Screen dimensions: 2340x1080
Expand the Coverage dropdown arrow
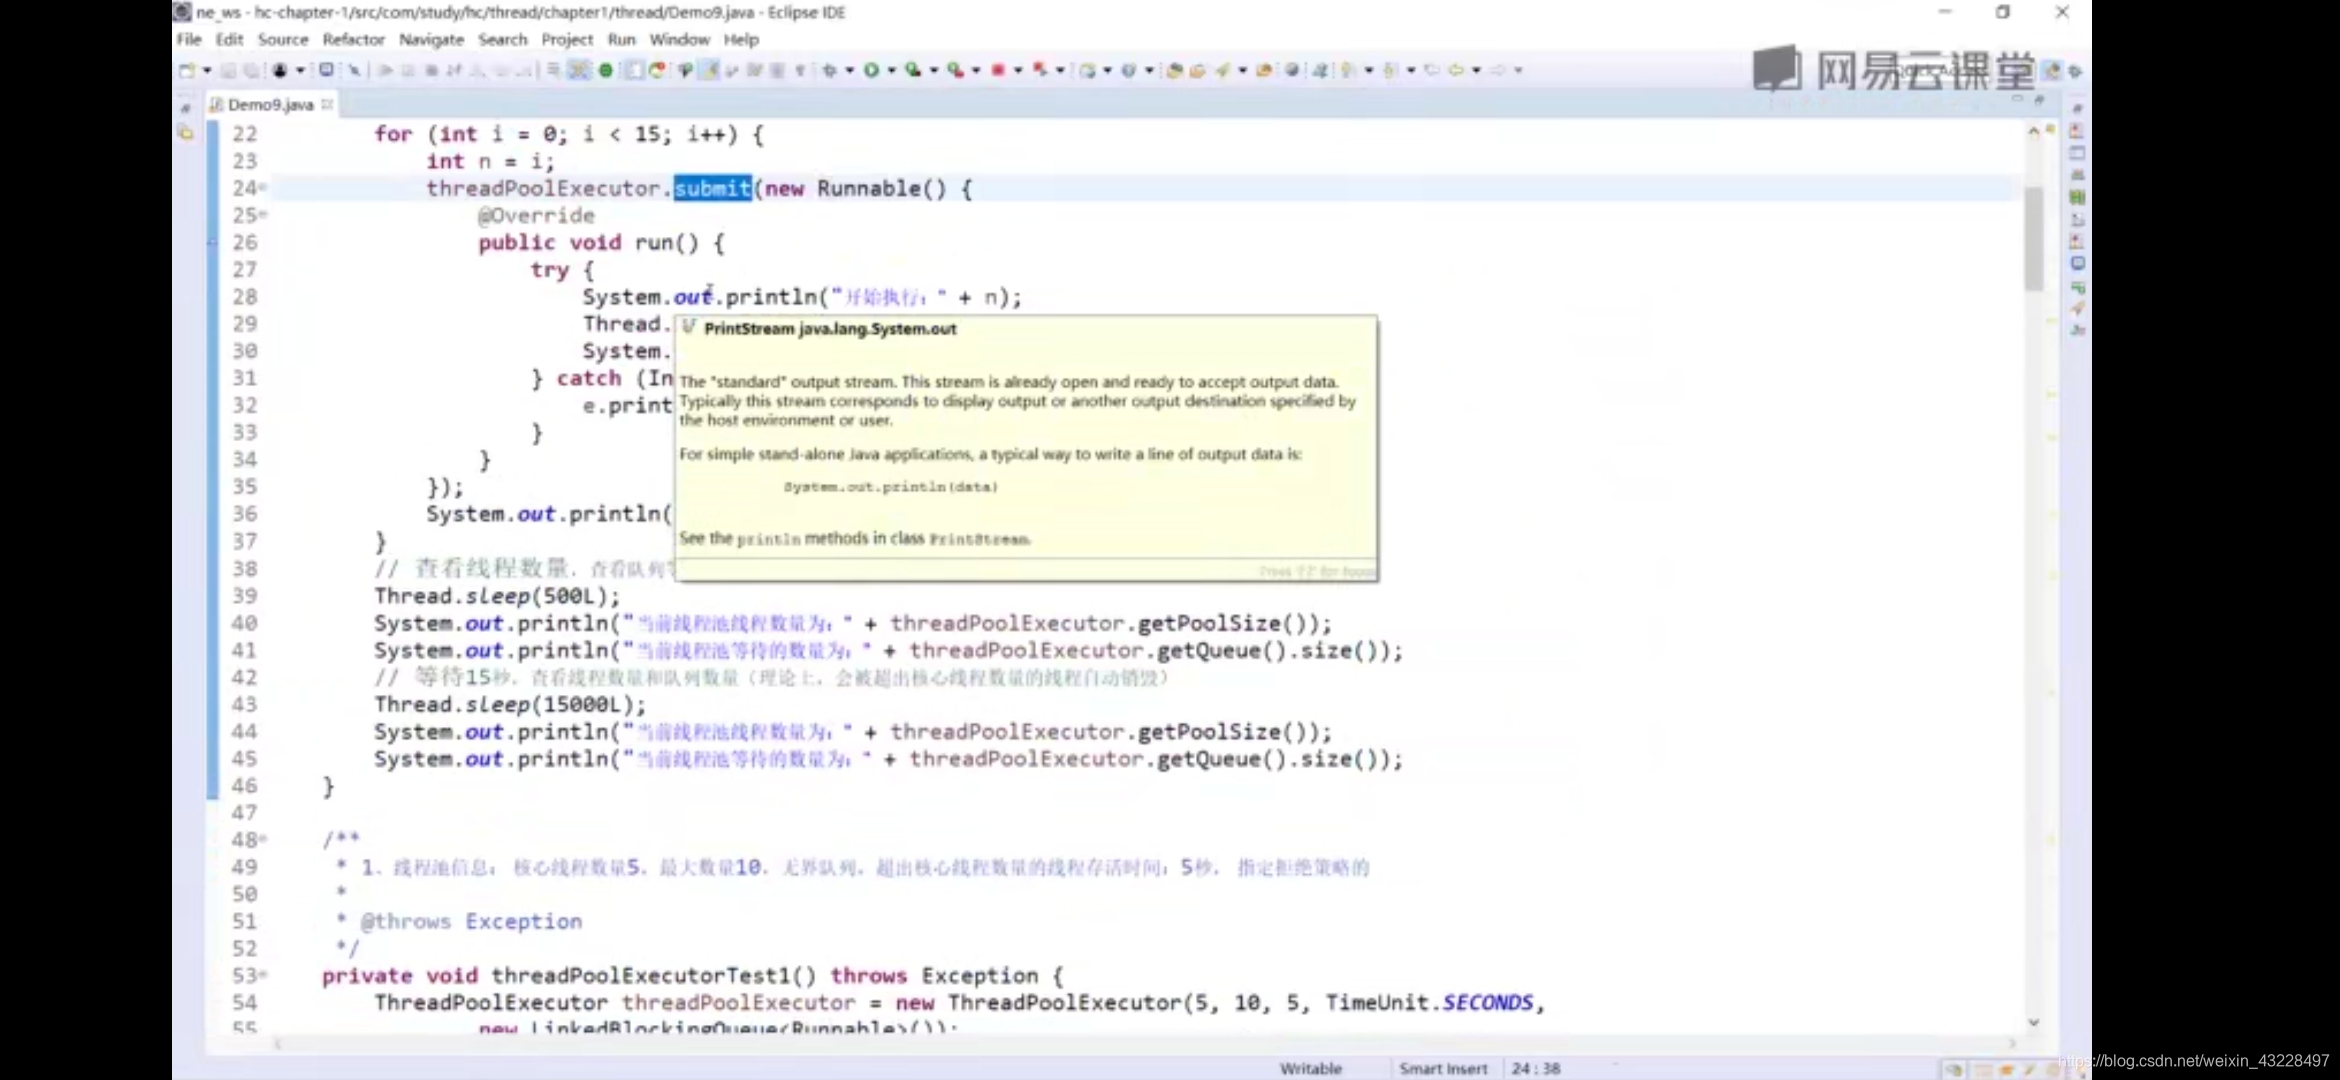coord(934,70)
